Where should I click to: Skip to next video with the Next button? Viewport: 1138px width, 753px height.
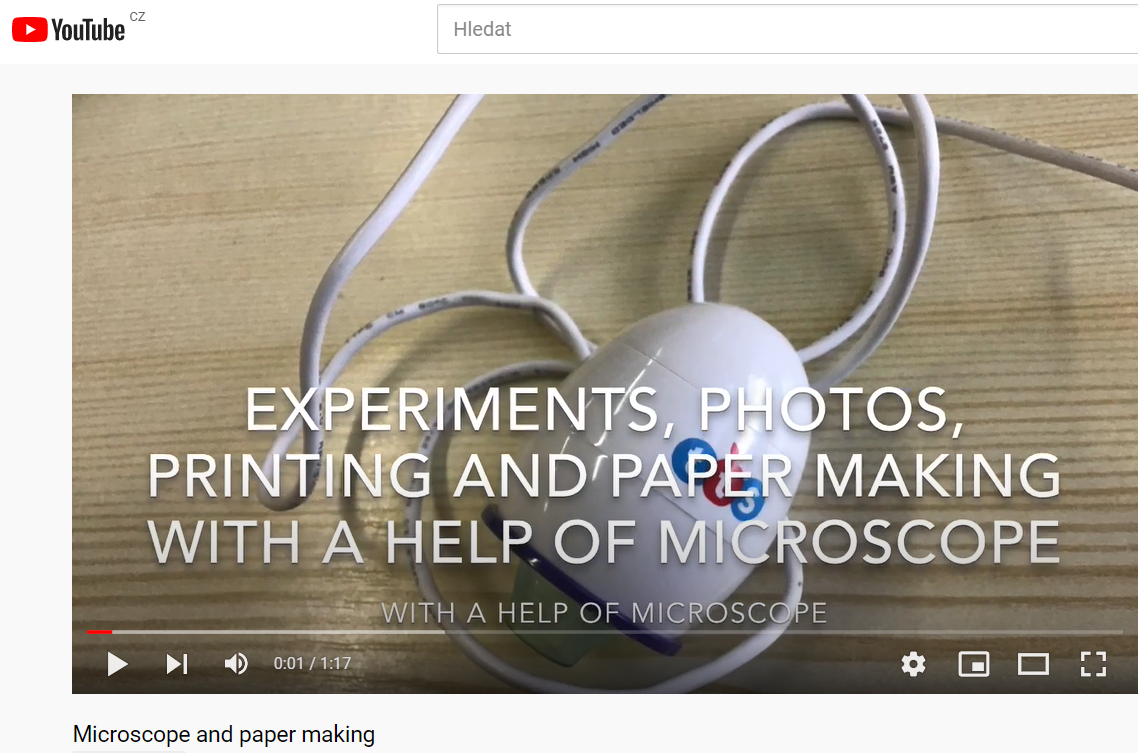176,664
